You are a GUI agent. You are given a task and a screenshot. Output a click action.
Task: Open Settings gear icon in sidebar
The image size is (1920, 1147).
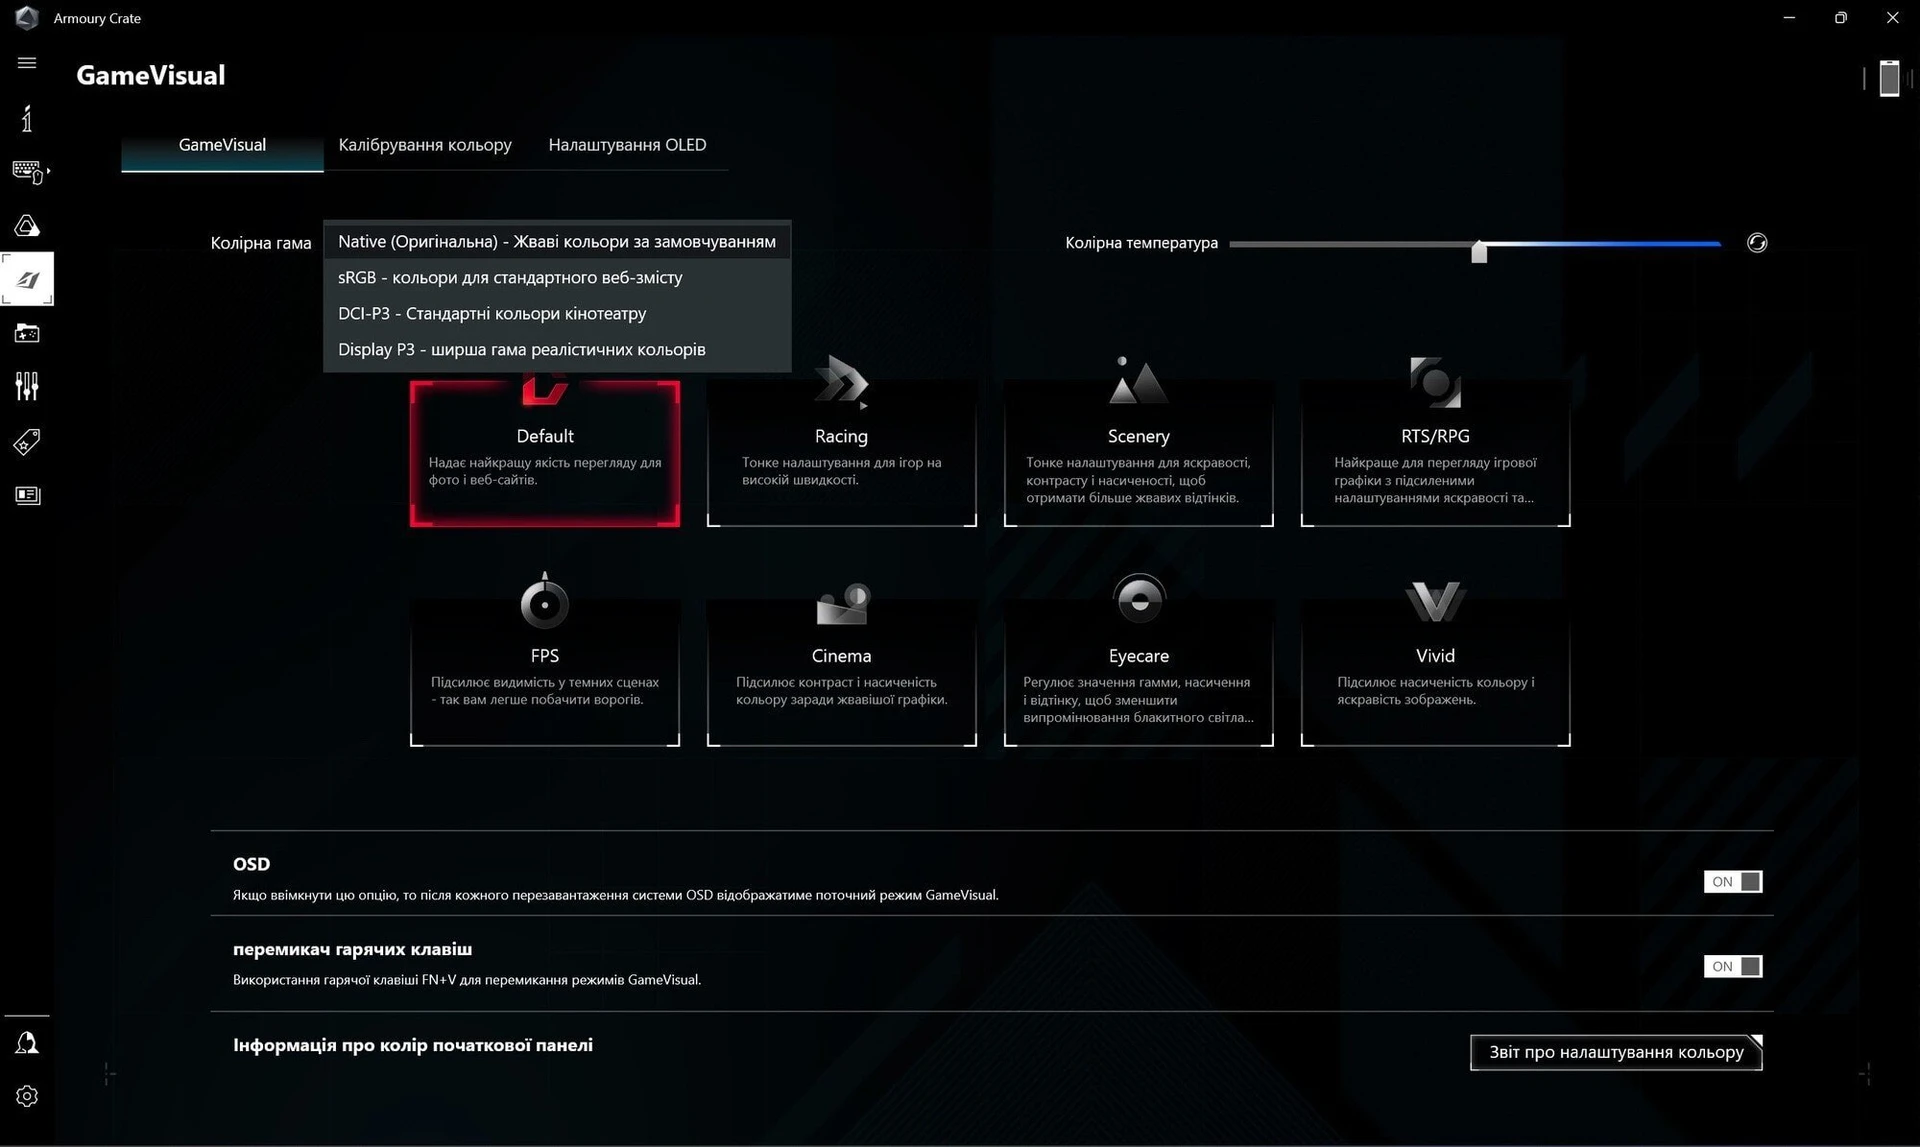pos(27,1096)
